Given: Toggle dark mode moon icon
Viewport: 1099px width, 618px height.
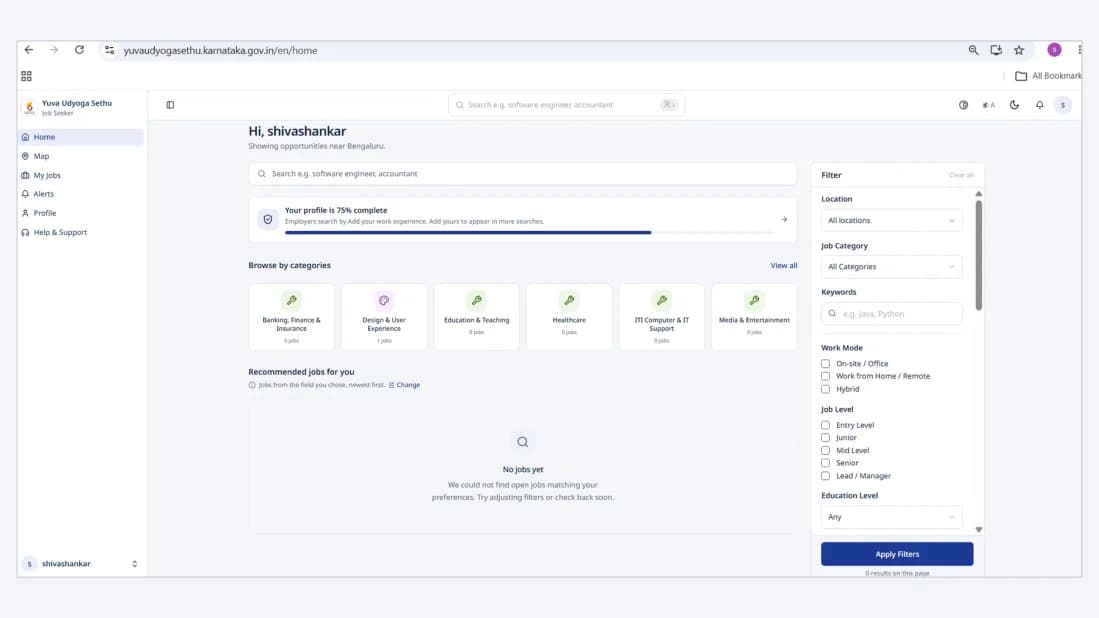Looking at the screenshot, I should (1014, 105).
